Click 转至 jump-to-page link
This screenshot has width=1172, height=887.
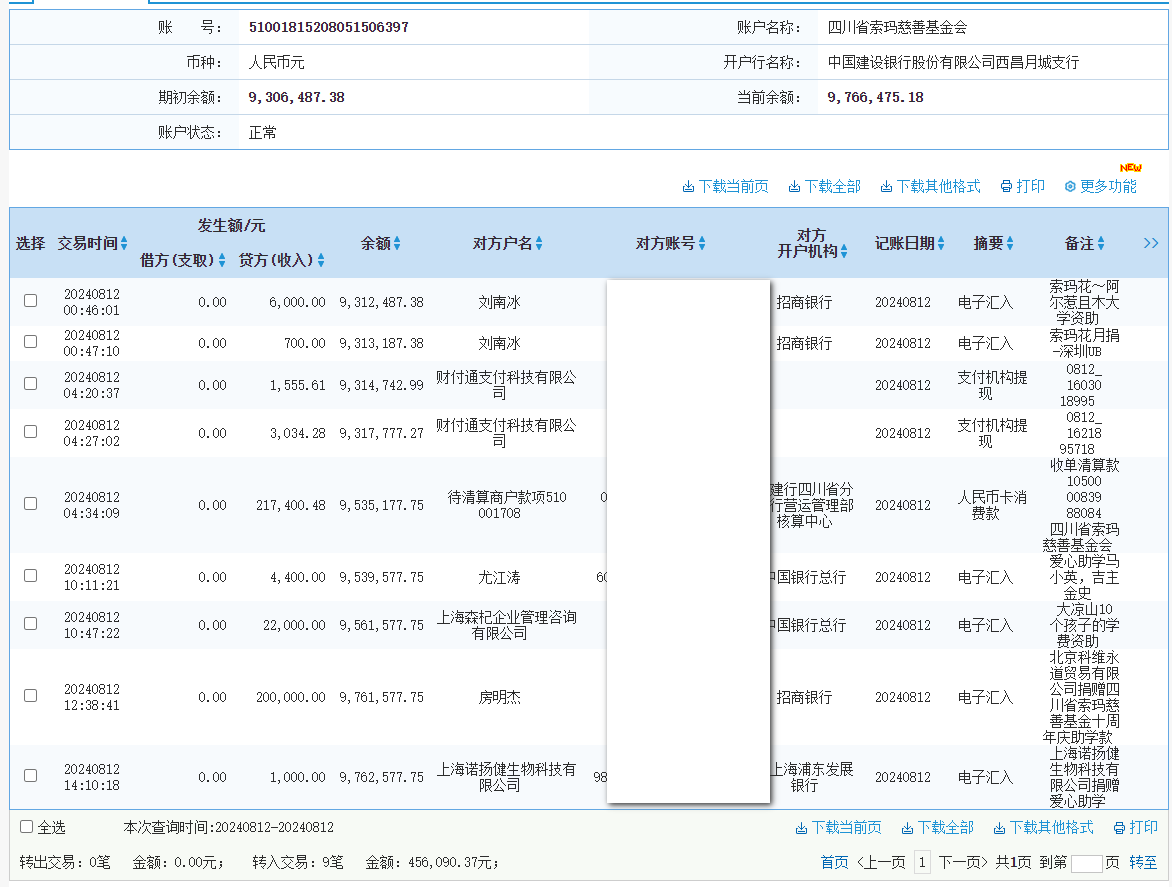pyautogui.click(x=1143, y=862)
